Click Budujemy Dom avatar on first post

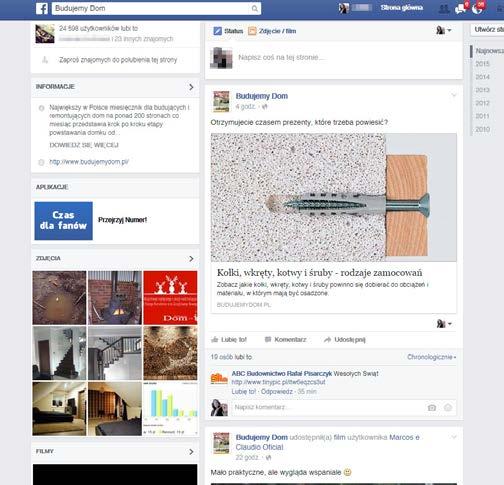click(x=221, y=101)
